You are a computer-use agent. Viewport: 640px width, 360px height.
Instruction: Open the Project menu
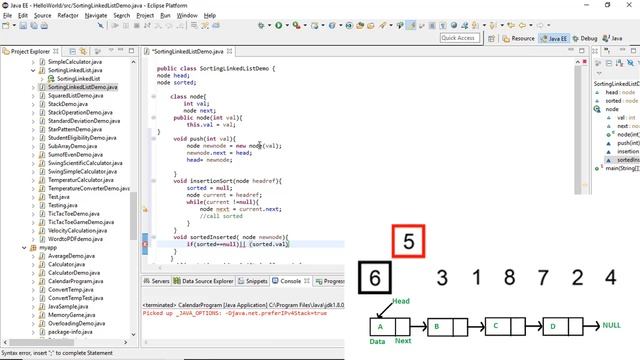tap(145, 16)
